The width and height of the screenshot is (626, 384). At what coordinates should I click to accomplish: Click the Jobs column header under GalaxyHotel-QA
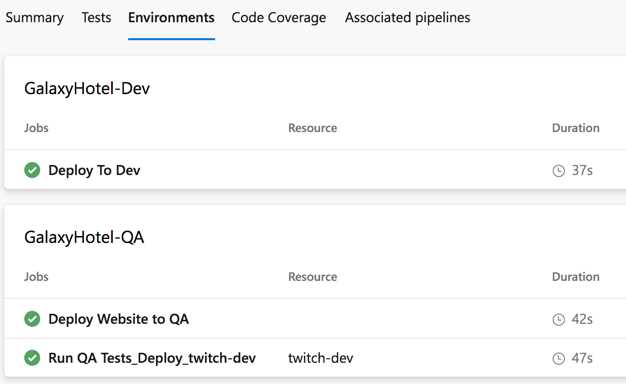[36, 277]
